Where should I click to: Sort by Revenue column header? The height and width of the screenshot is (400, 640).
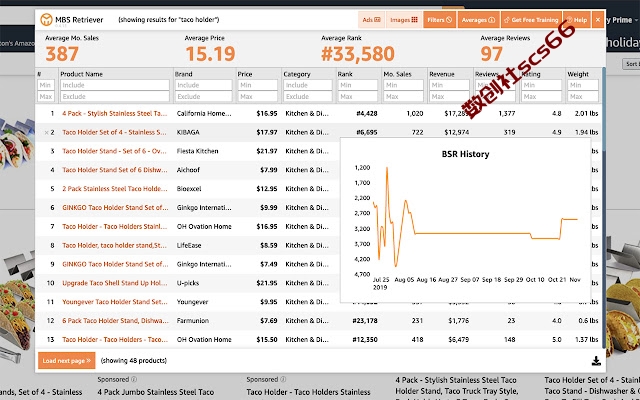[442, 74]
